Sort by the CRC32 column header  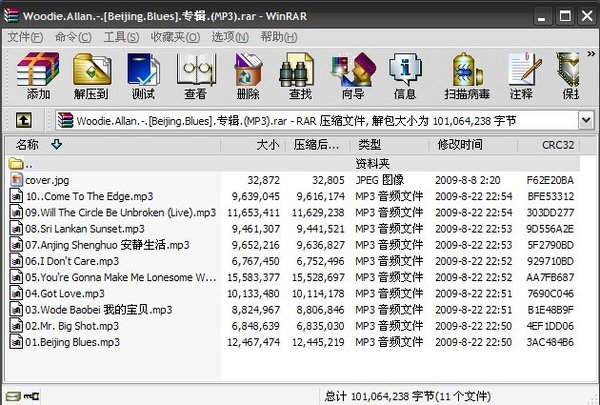point(549,145)
